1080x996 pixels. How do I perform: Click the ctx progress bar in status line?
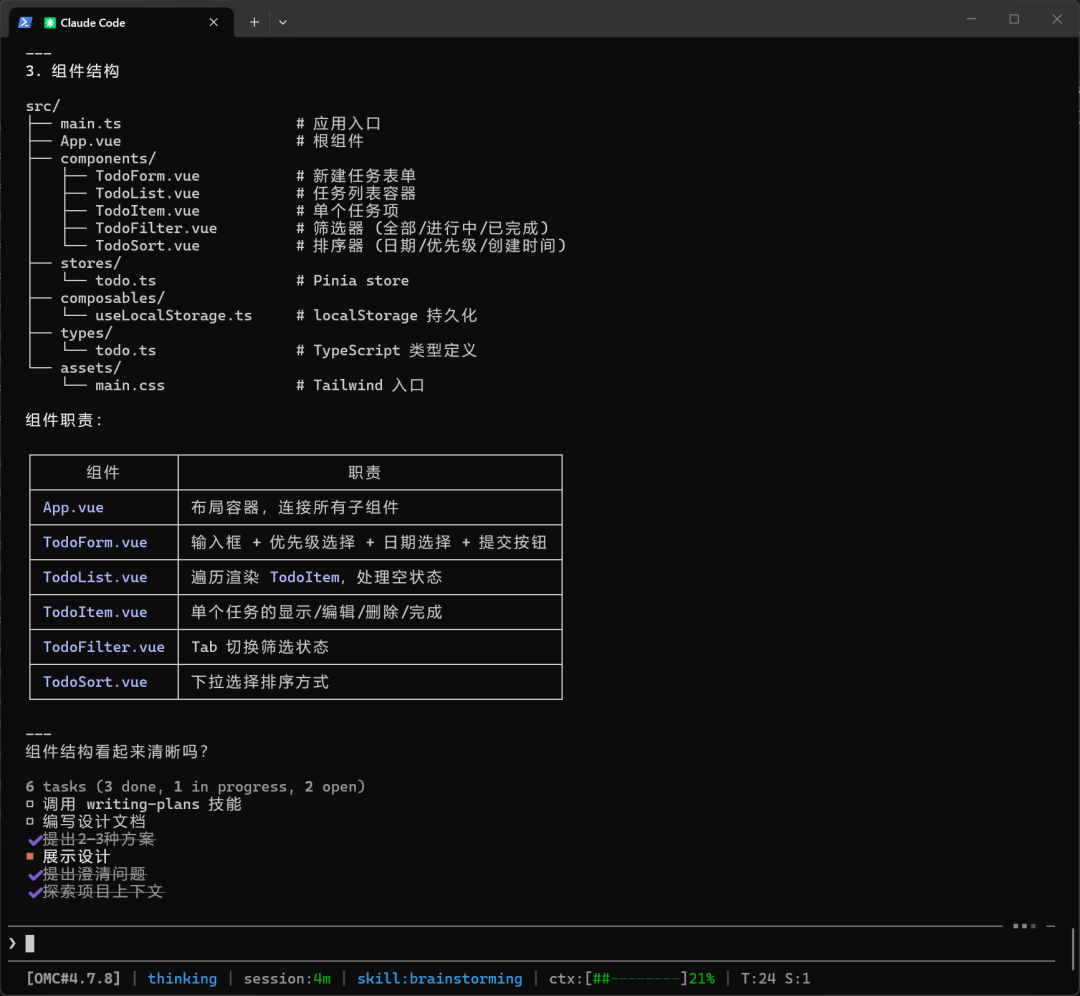tap(636, 979)
